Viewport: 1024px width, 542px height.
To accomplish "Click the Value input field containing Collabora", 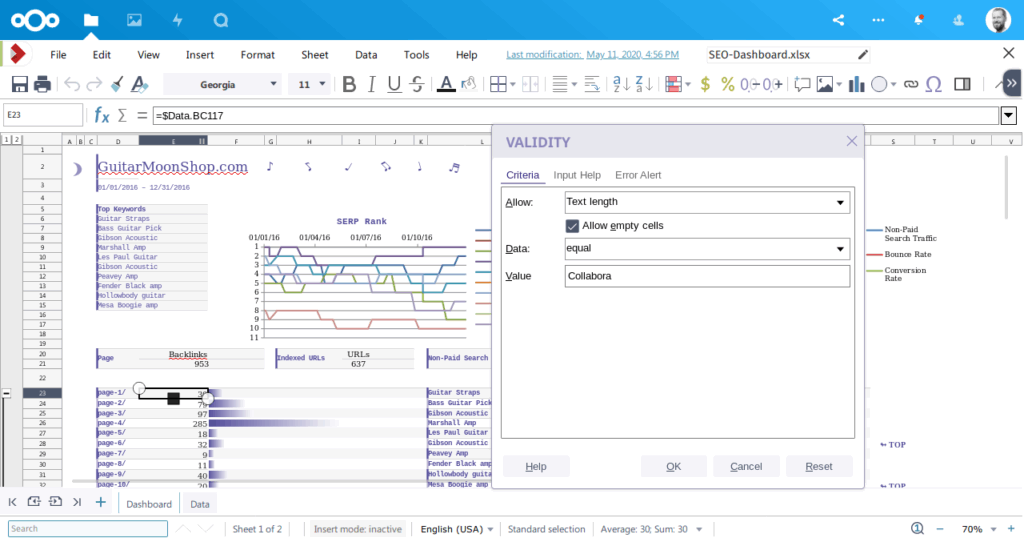I will tap(707, 276).
